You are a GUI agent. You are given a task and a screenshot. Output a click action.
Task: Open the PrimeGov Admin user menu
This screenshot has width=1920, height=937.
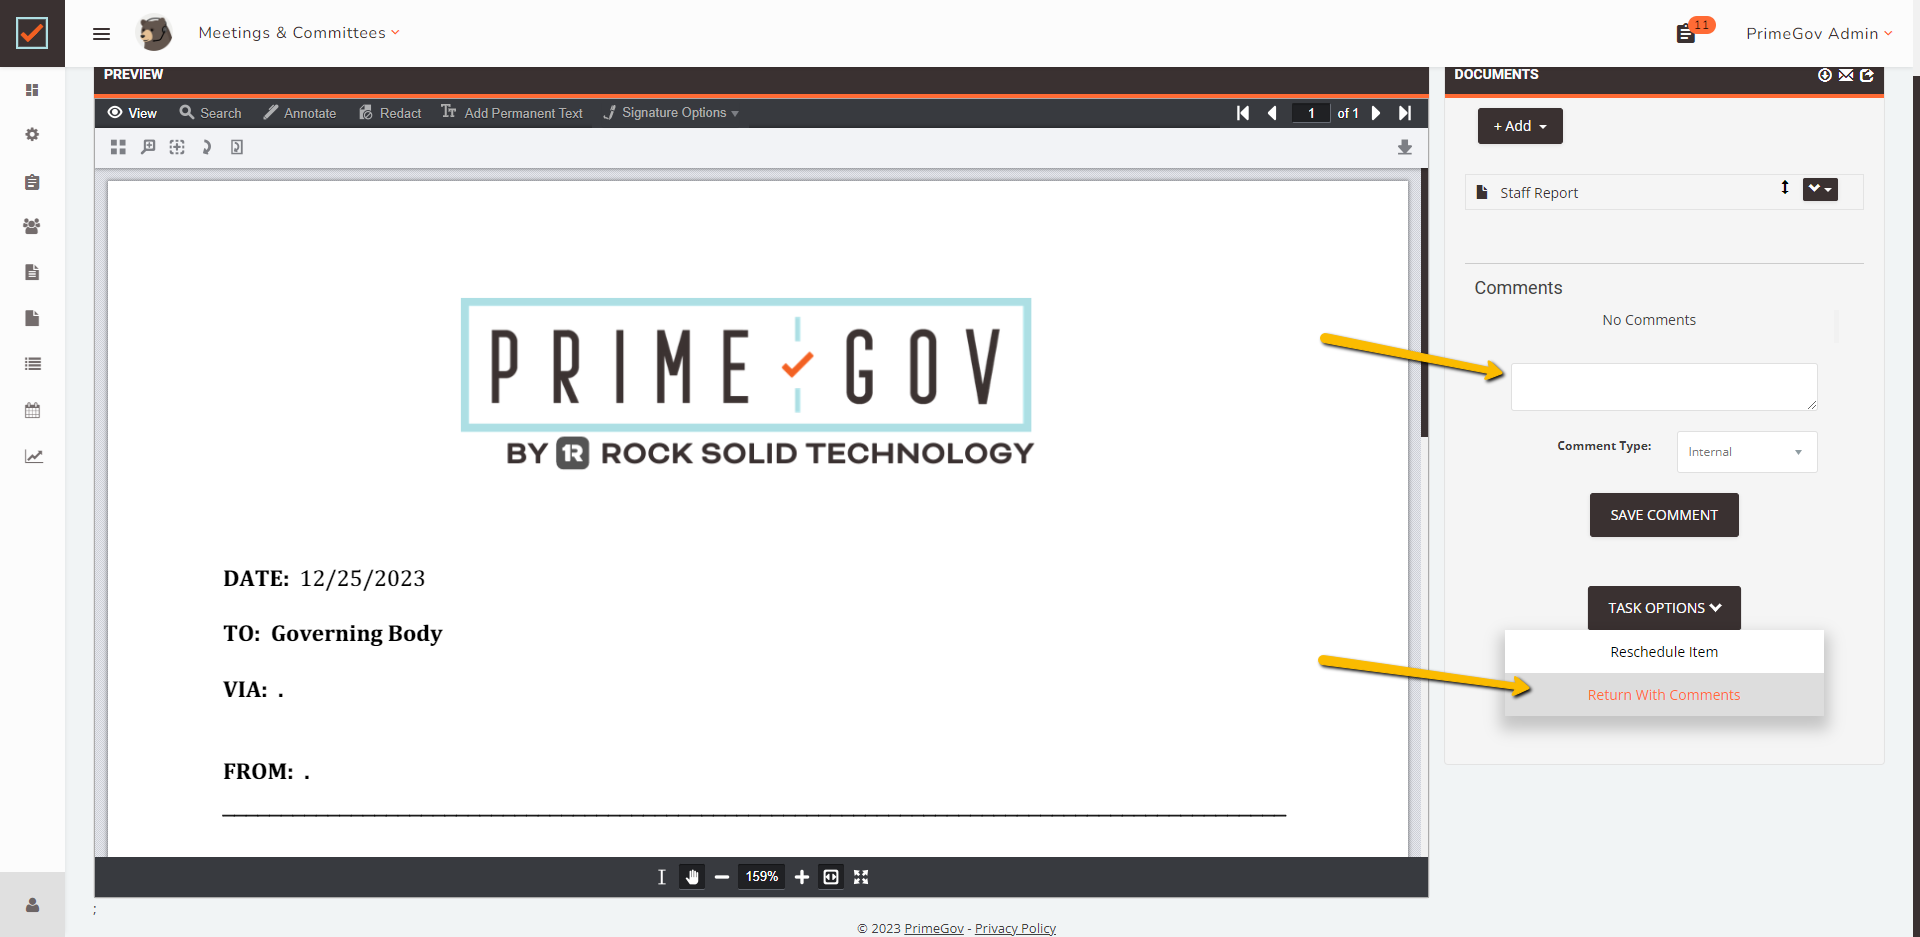(x=1819, y=33)
